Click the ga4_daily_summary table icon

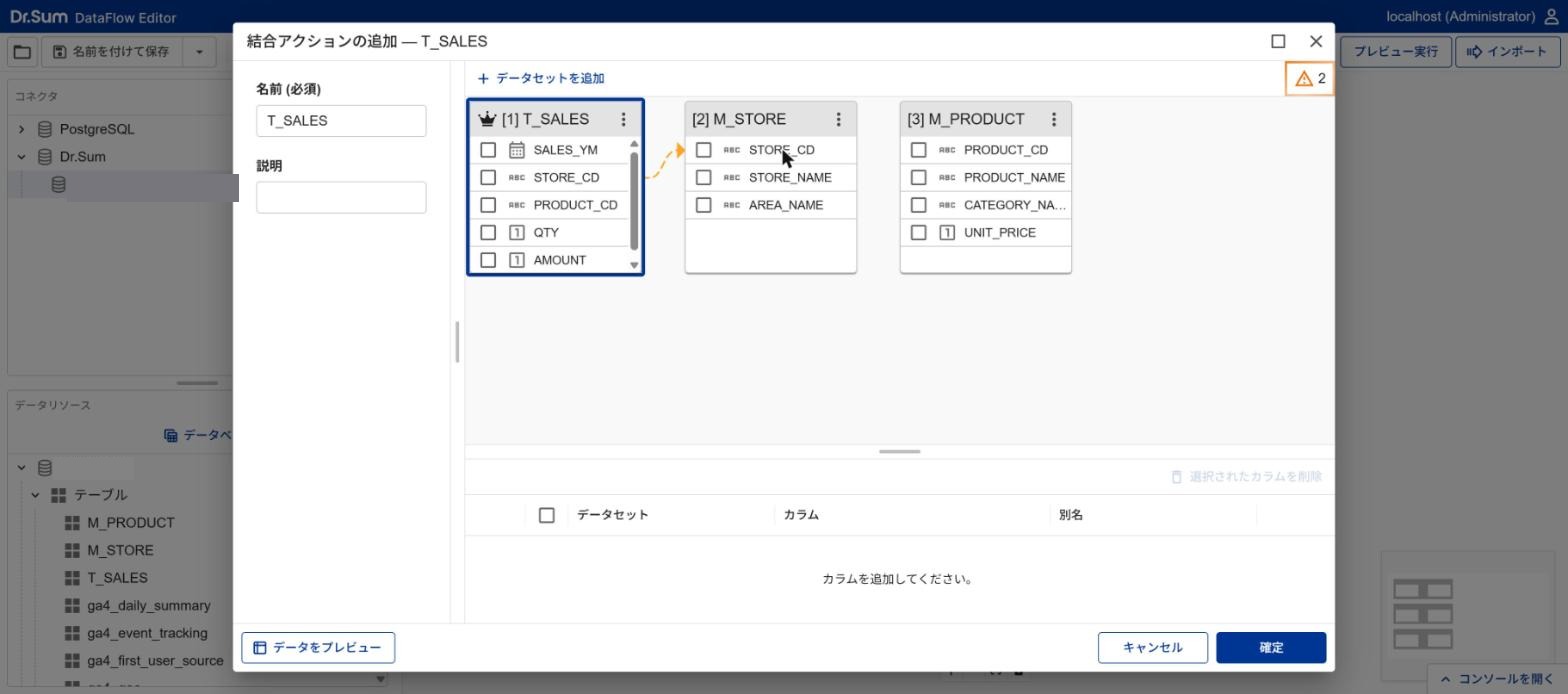pyautogui.click(x=72, y=606)
